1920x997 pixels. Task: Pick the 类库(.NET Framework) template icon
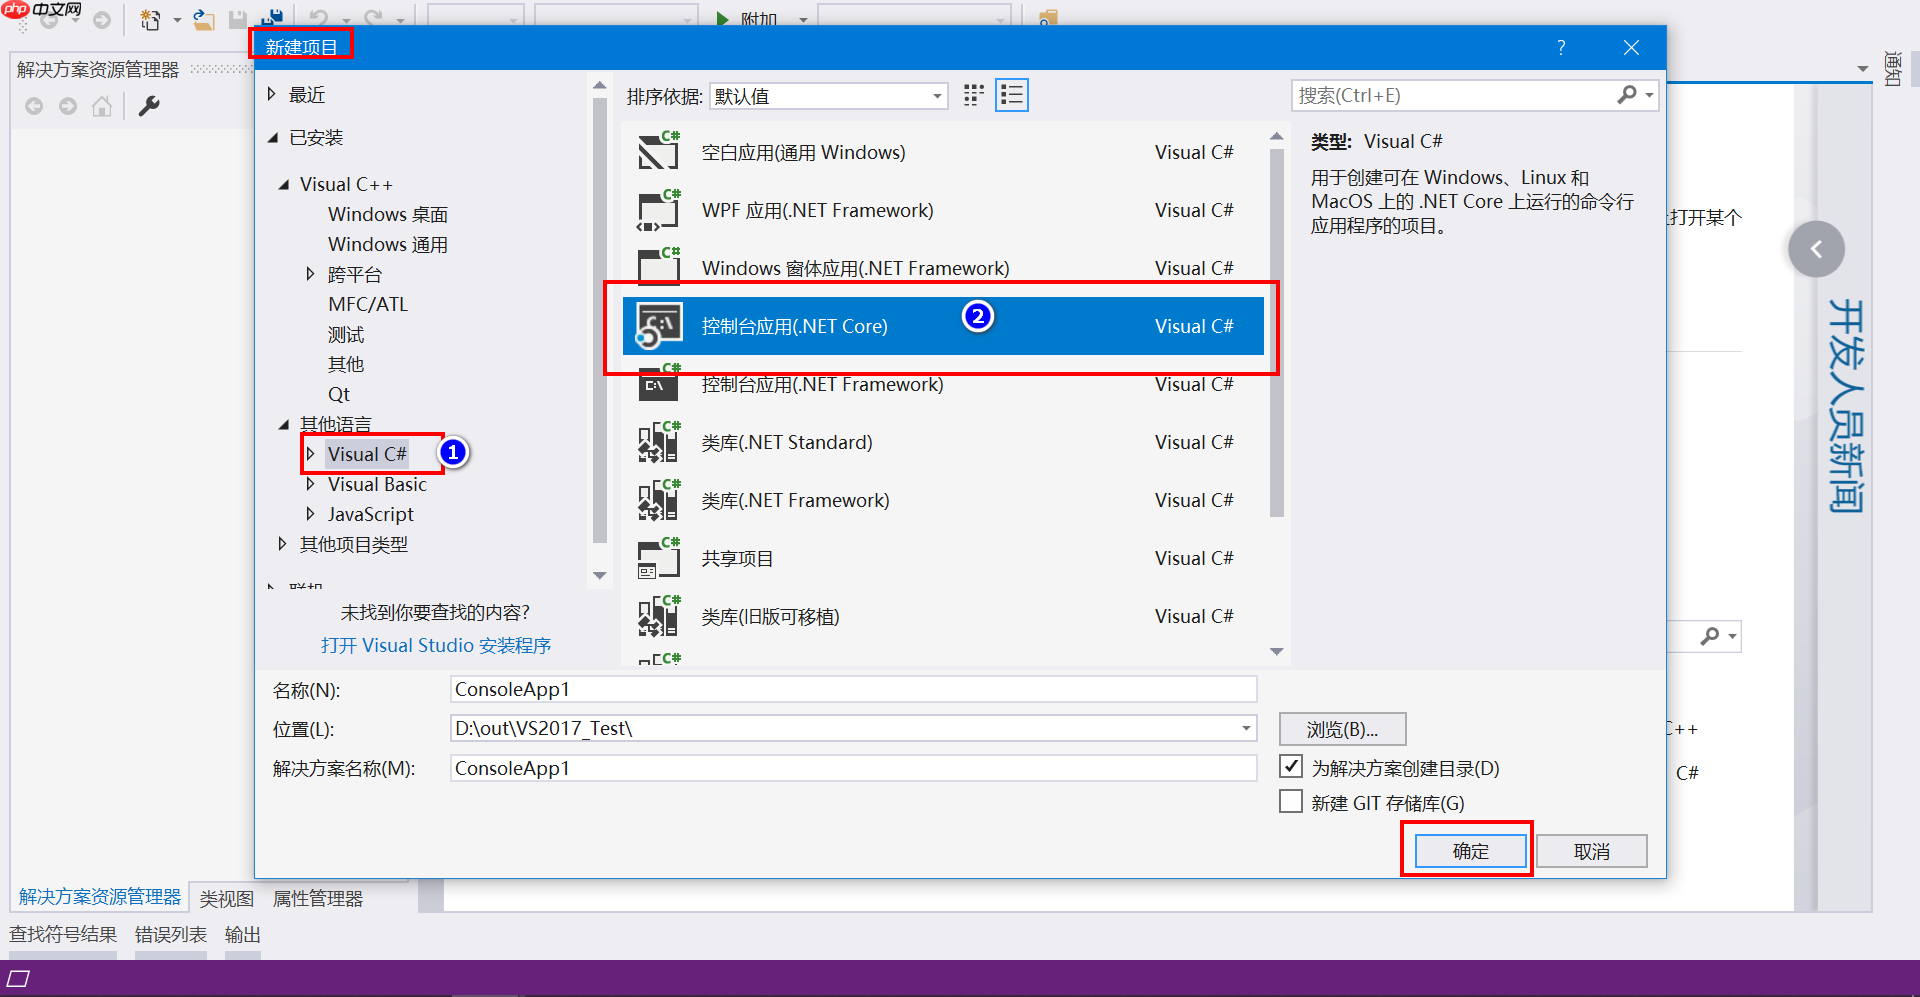coord(659,499)
